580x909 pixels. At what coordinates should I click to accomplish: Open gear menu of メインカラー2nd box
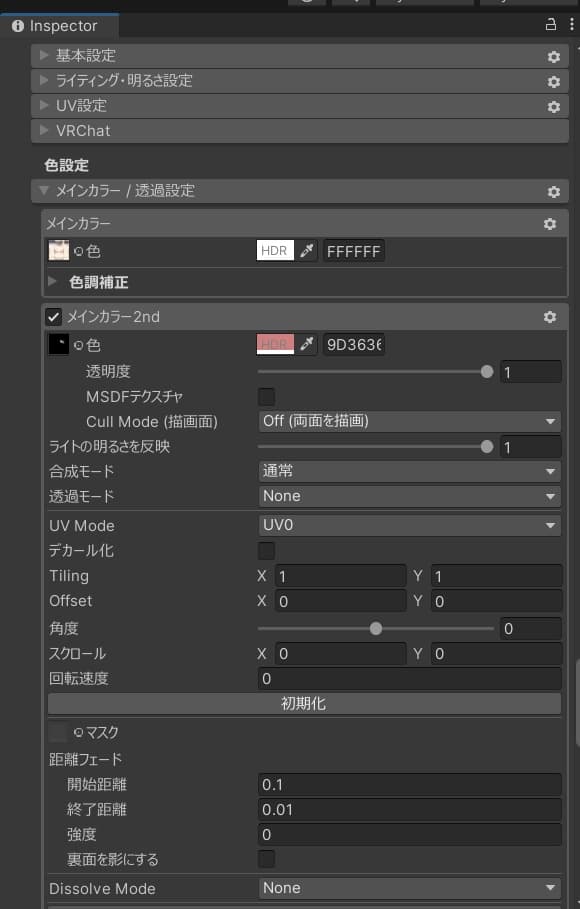coord(550,317)
